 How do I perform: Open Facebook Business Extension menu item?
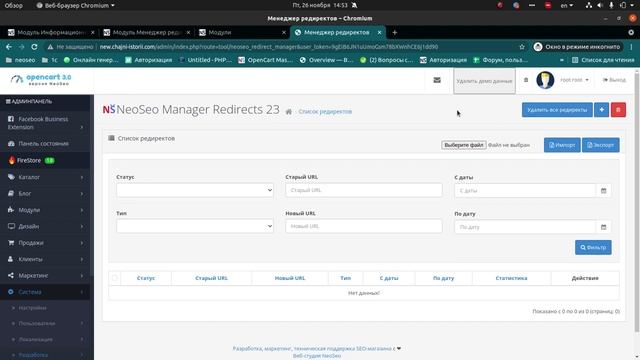coord(45,123)
